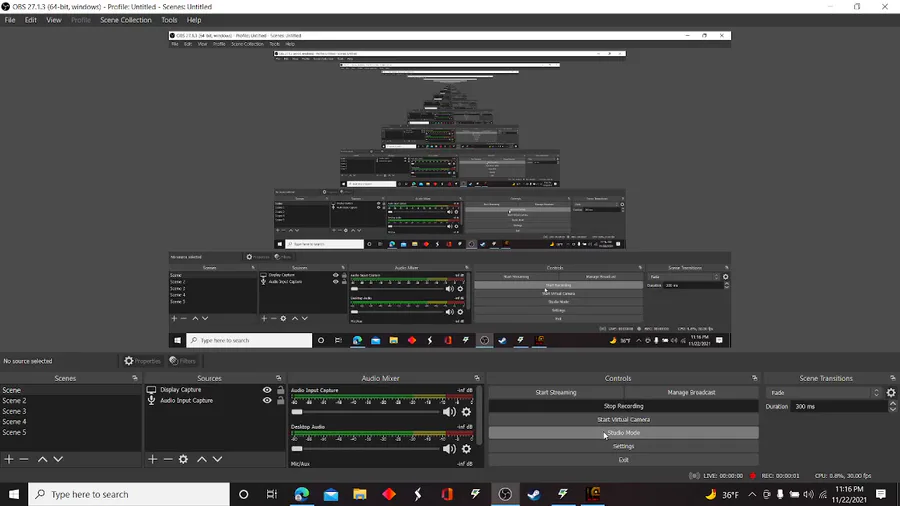Click the Manage Broadcast button
The width and height of the screenshot is (900, 506).
point(691,392)
